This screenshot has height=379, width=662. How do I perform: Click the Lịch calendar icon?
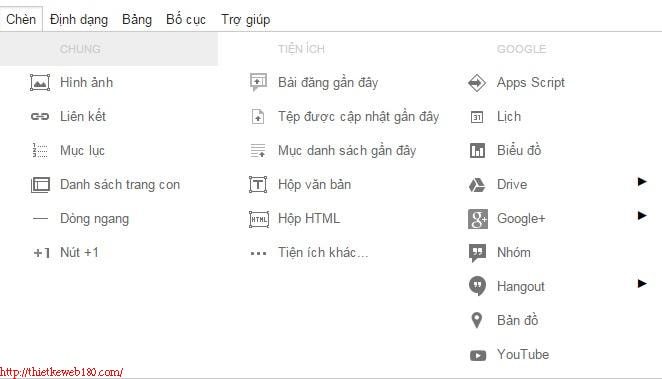pos(477,117)
